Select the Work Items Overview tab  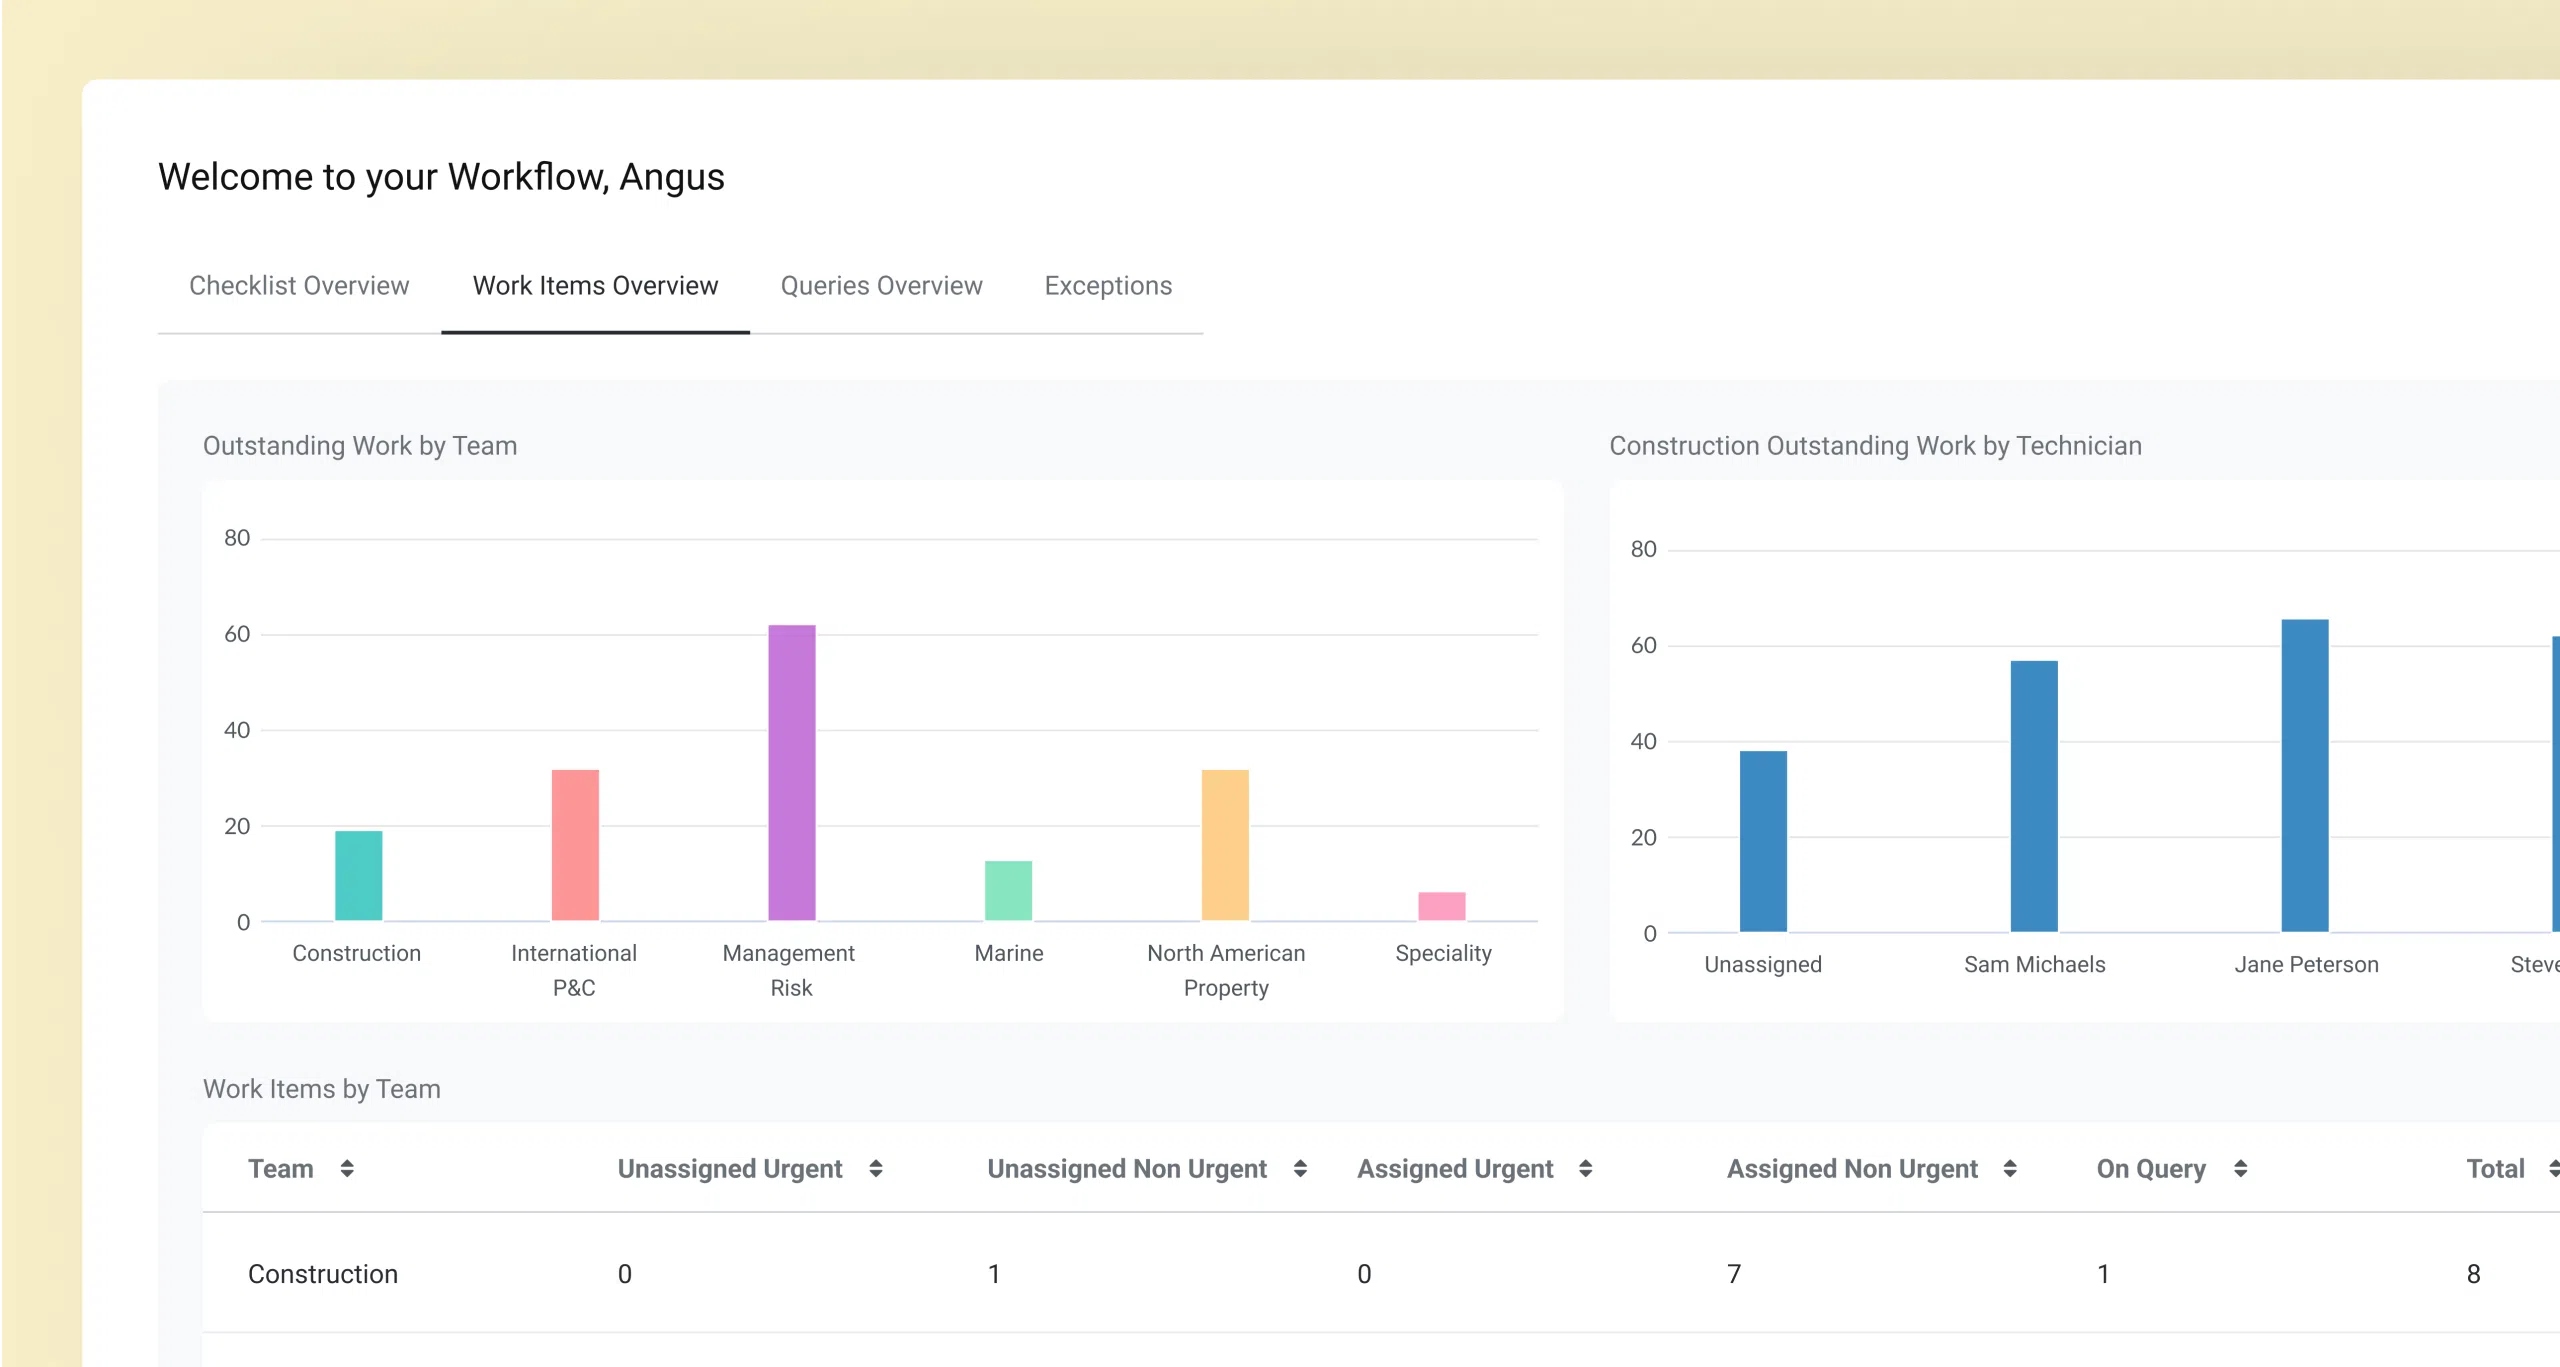point(595,286)
